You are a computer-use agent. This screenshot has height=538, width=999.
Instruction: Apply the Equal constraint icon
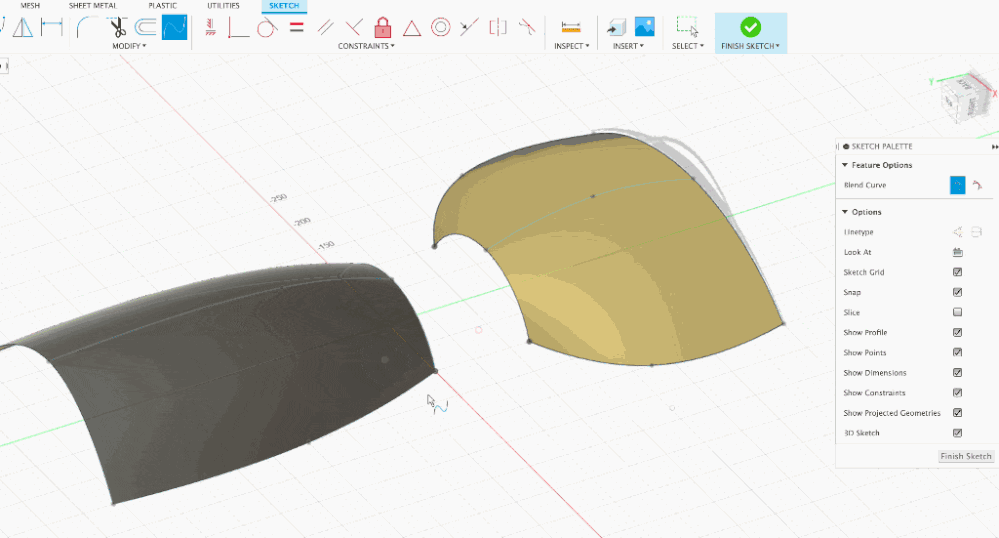pos(296,27)
